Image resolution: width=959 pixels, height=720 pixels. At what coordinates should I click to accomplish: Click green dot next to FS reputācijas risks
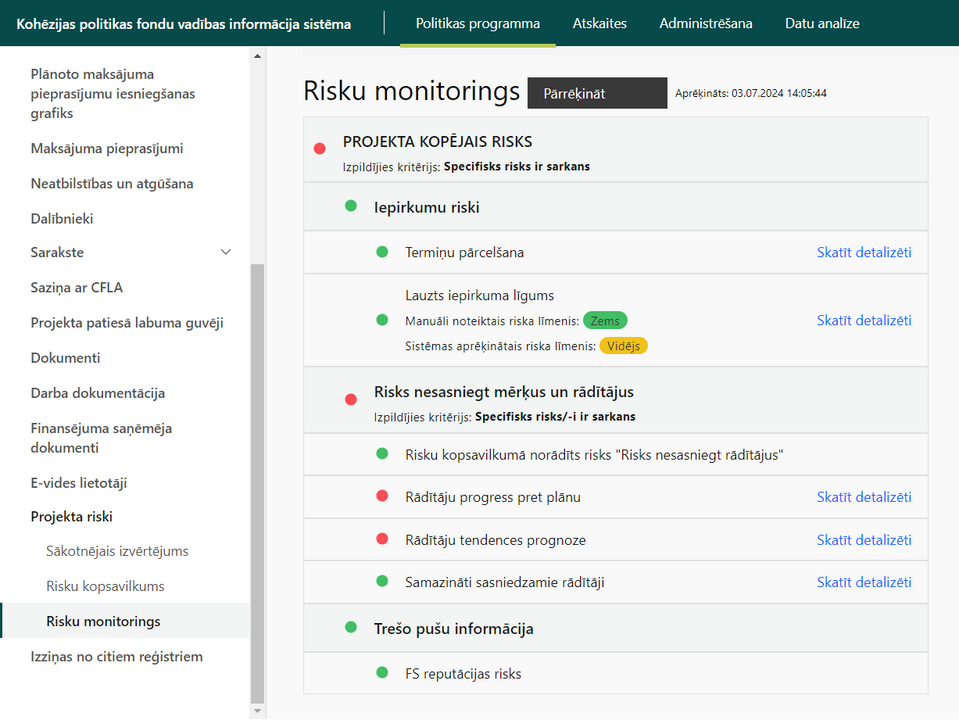point(382,673)
